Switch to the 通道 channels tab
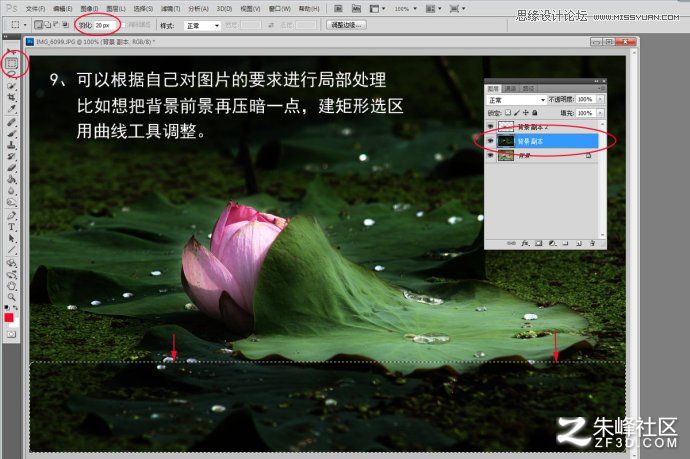Screen dimensions: 690x459 coord(510,88)
